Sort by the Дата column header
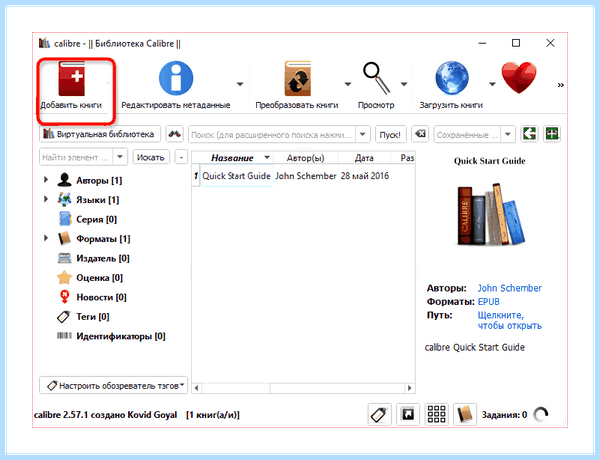 [x=364, y=158]
